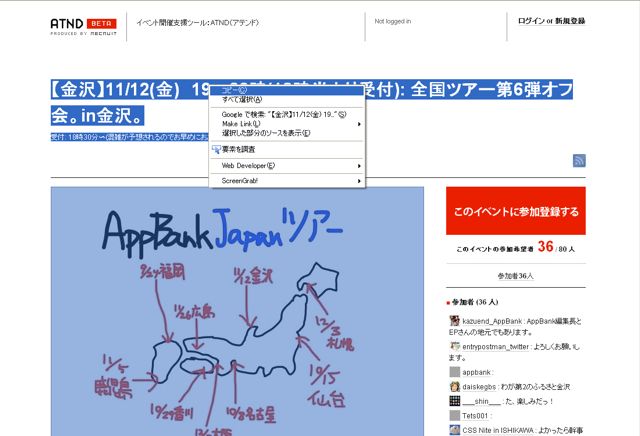Click kazuend_AppBank's avatar icon

[454, 320]
